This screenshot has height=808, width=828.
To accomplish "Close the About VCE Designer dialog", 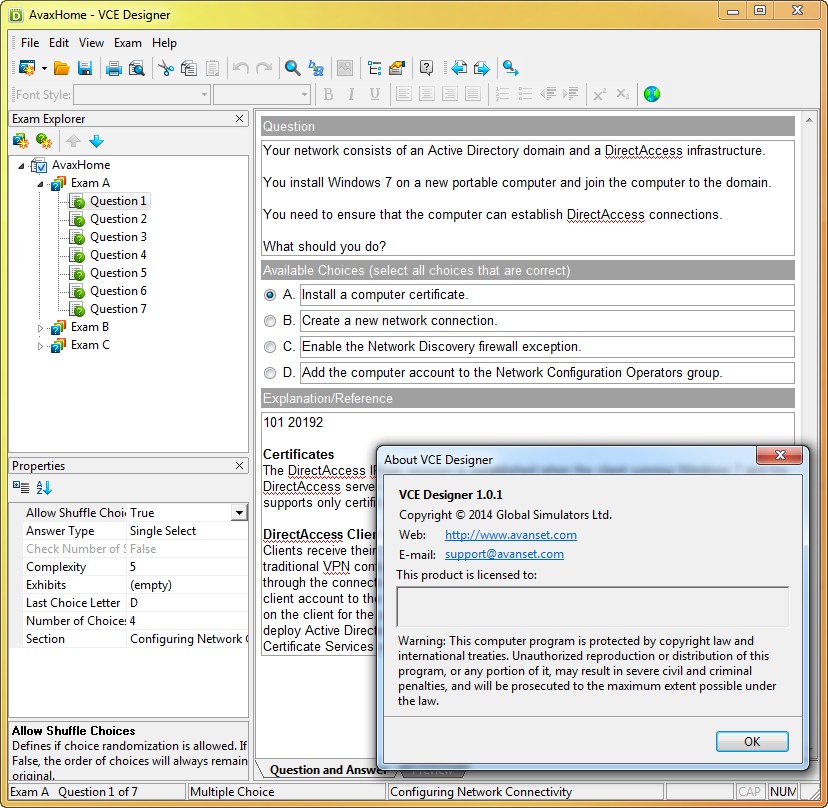I will [x=779, y=455].
